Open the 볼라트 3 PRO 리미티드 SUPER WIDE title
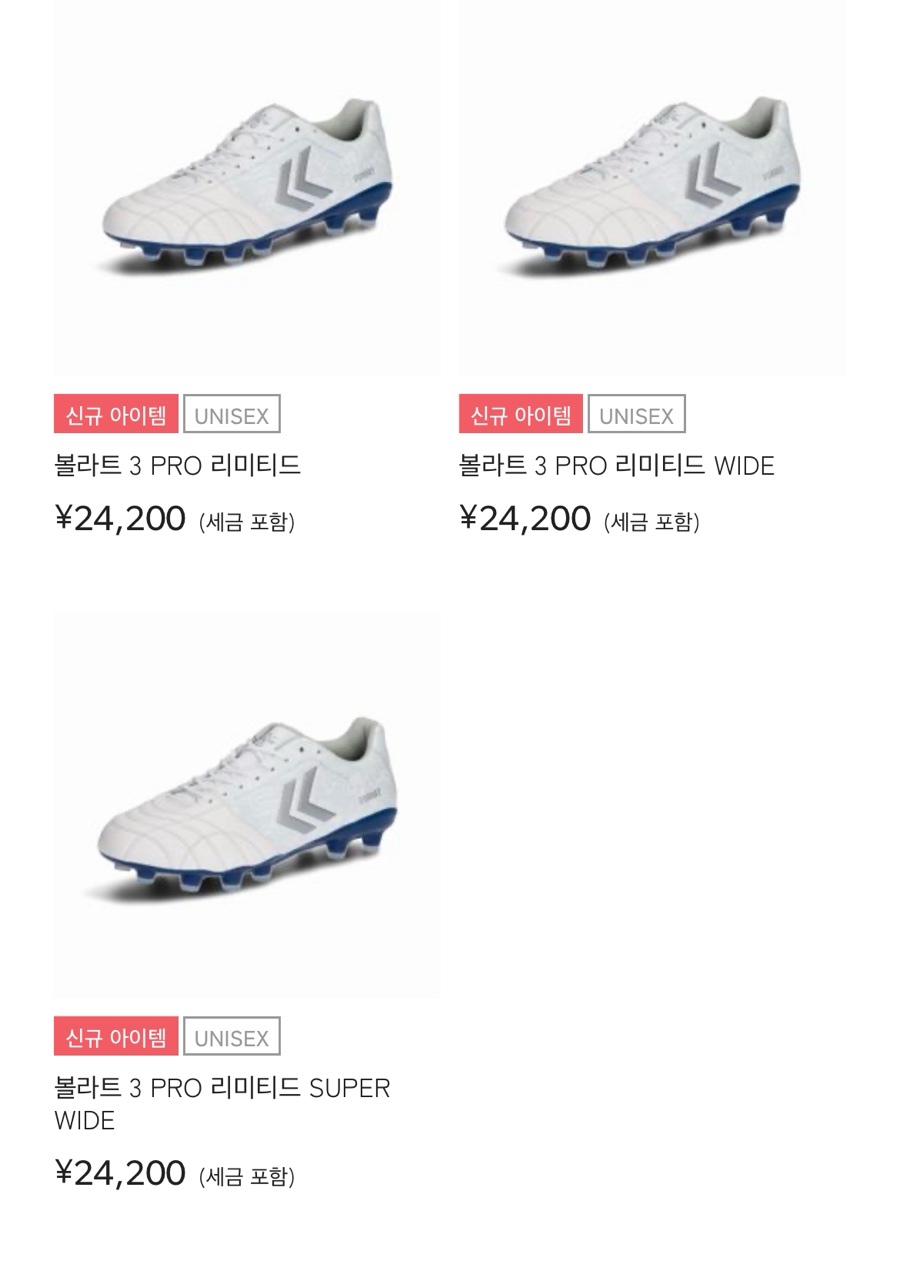 click(x=222, y=1104)
